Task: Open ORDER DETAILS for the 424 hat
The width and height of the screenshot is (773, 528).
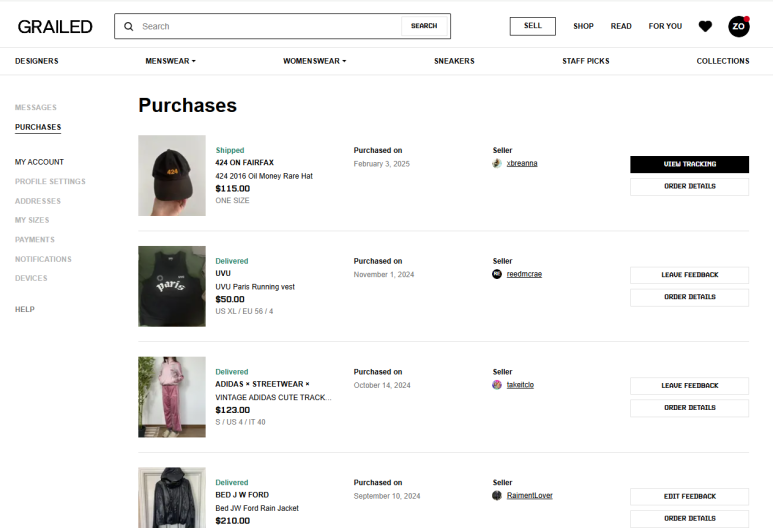Action: (689, 186)
